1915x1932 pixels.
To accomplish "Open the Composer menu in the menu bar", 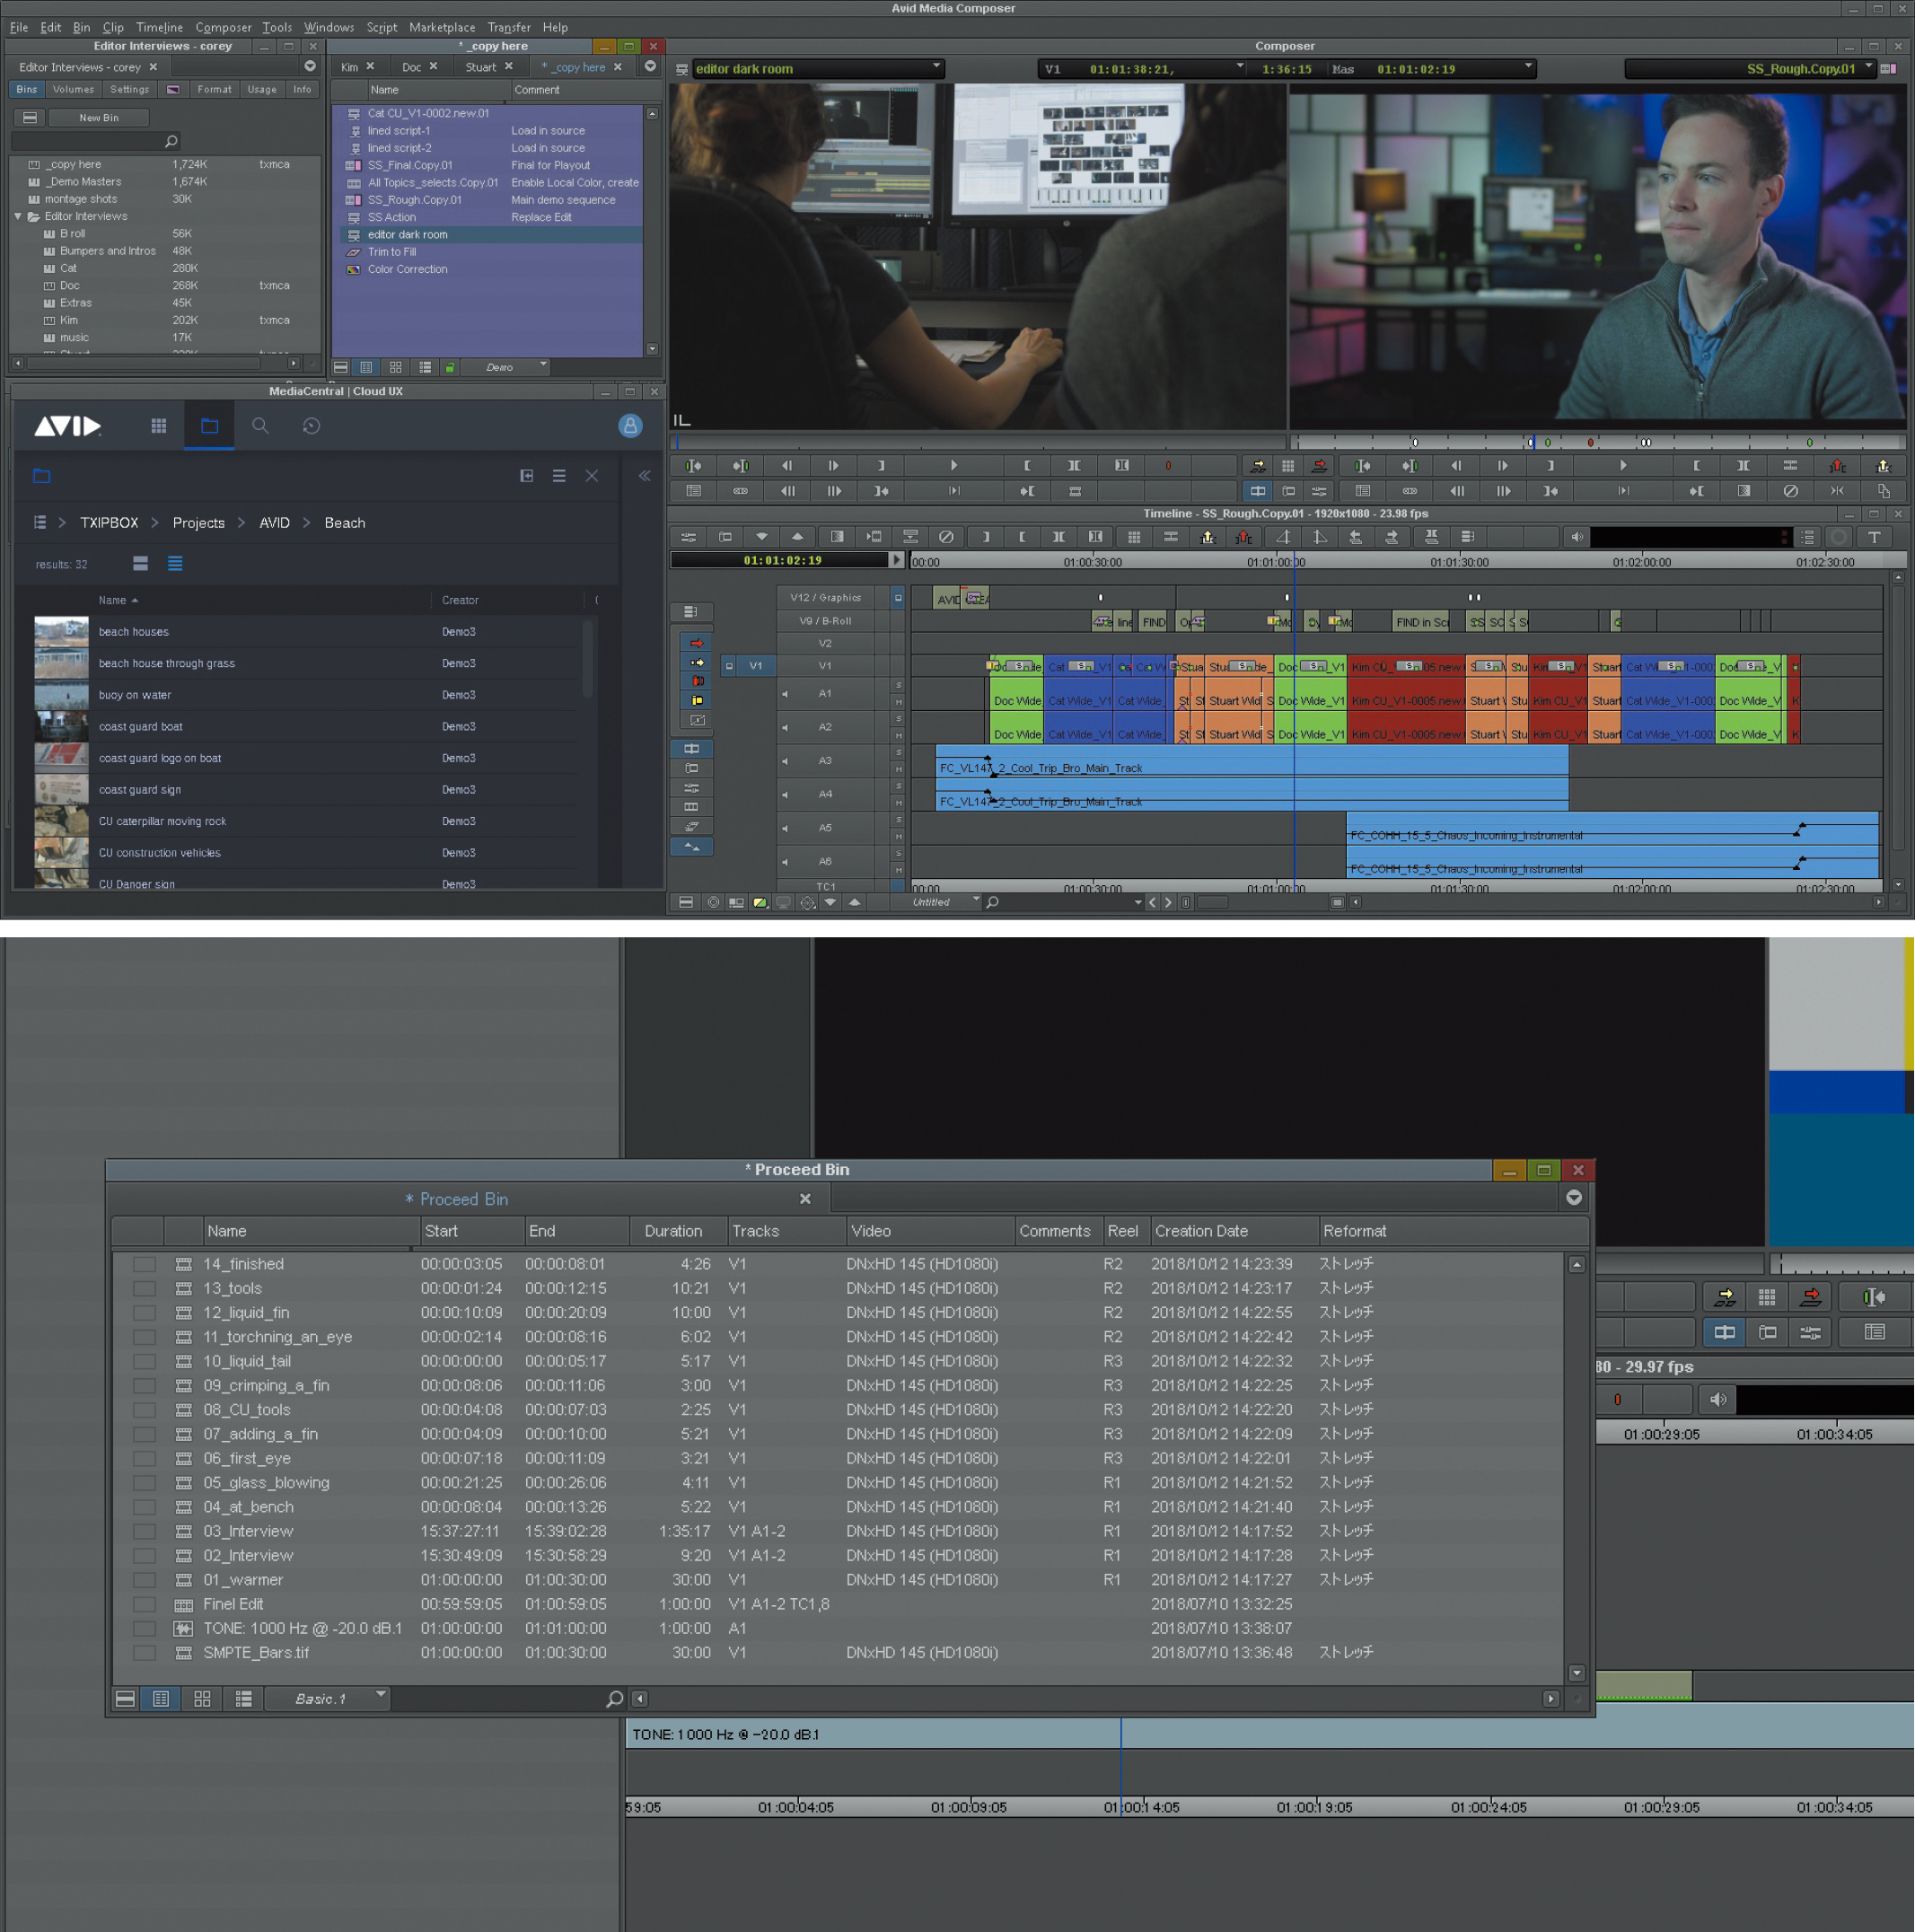I will click(223, 27).
